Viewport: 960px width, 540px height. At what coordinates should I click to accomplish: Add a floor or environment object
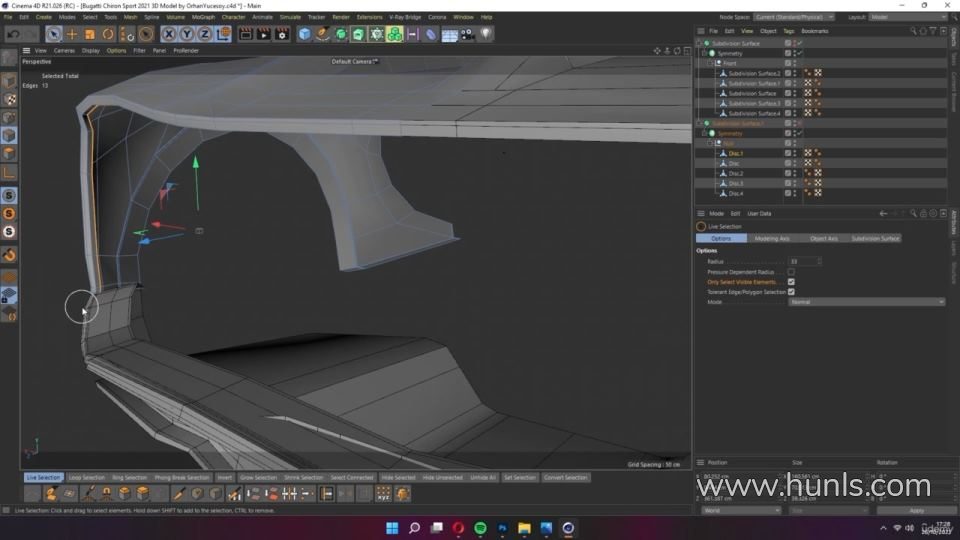(449, 34)
